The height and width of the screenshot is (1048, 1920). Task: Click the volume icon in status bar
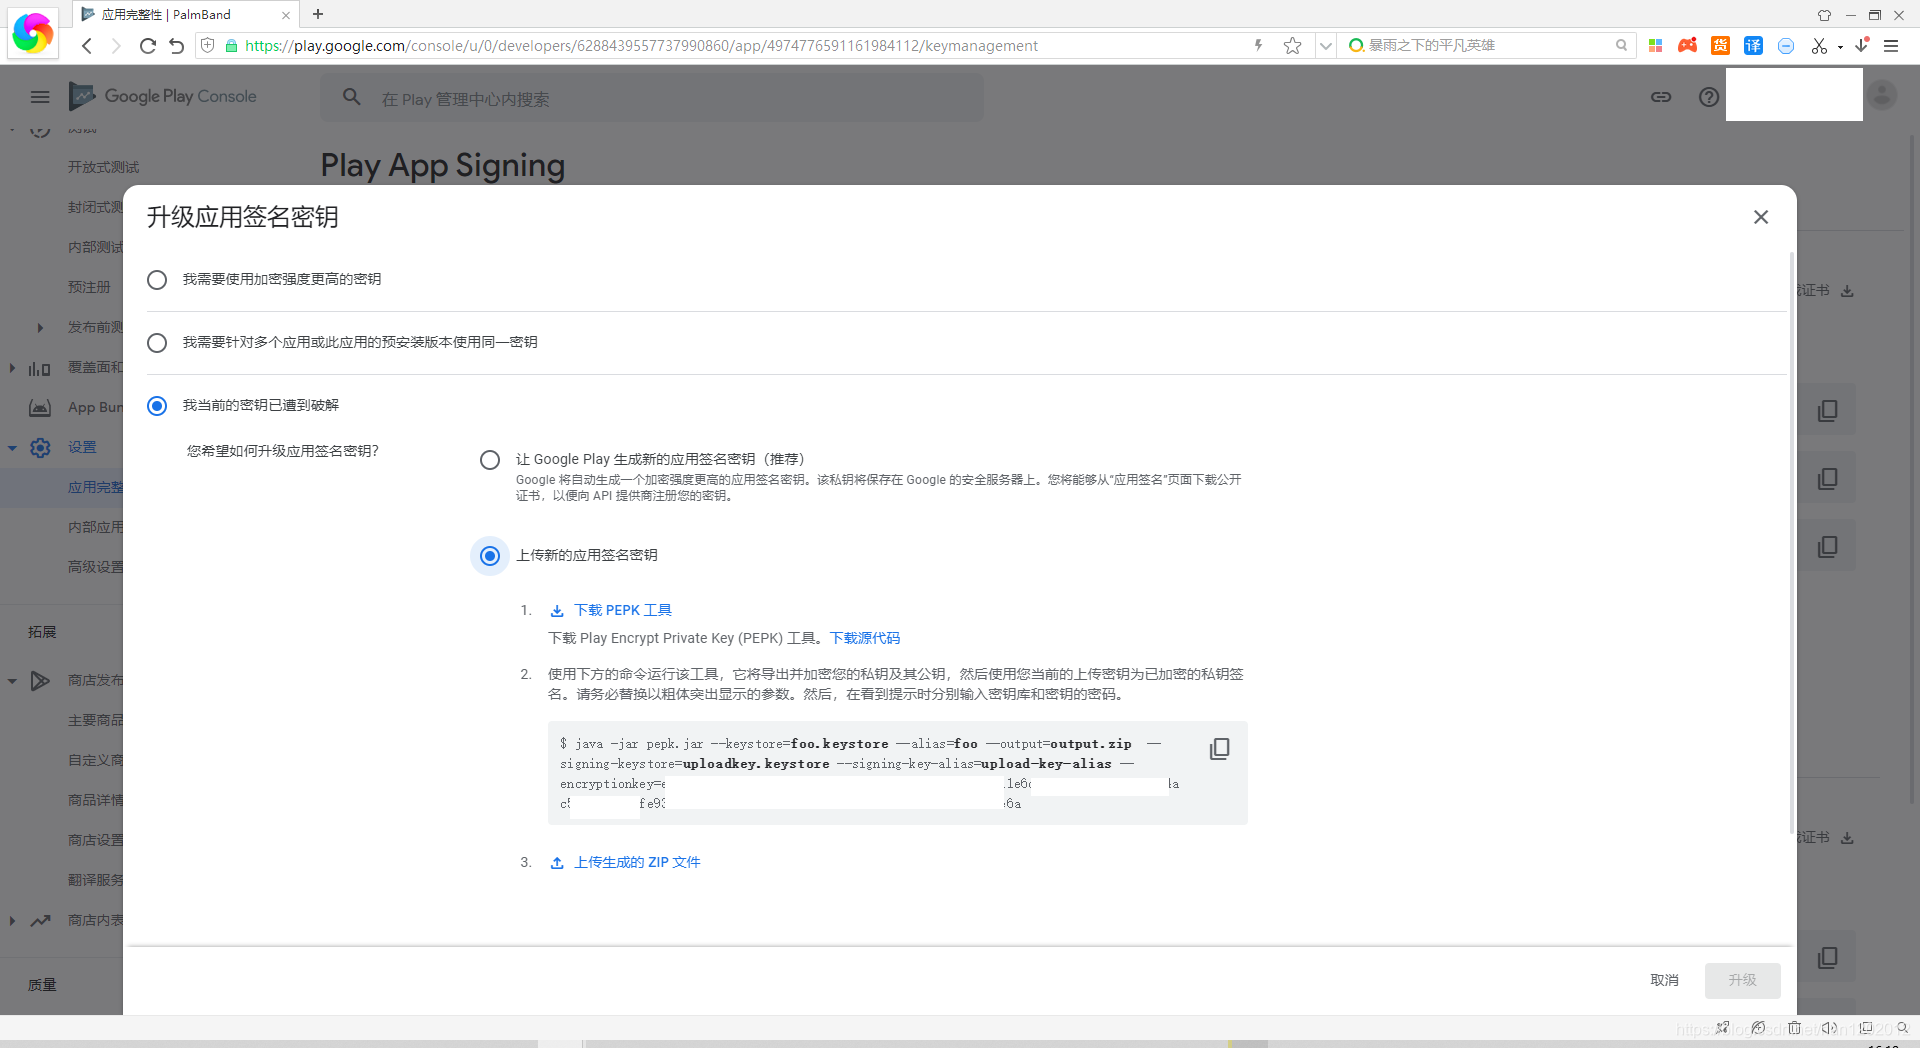(1828, 1028)
